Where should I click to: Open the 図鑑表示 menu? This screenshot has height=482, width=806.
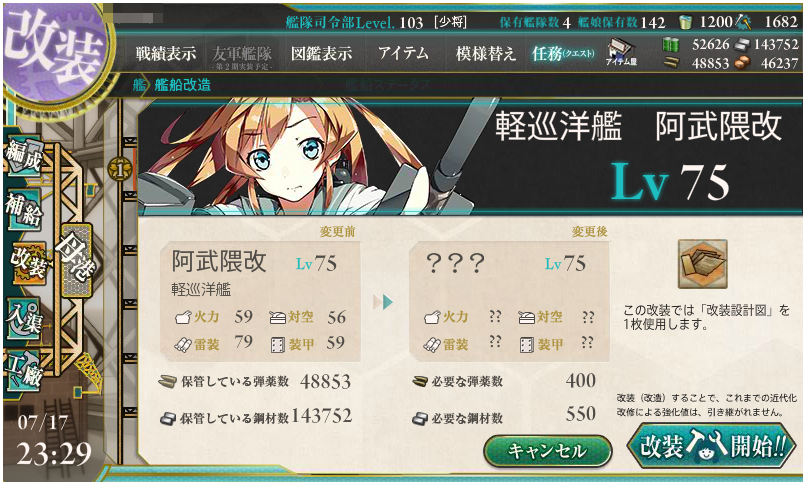321,53
